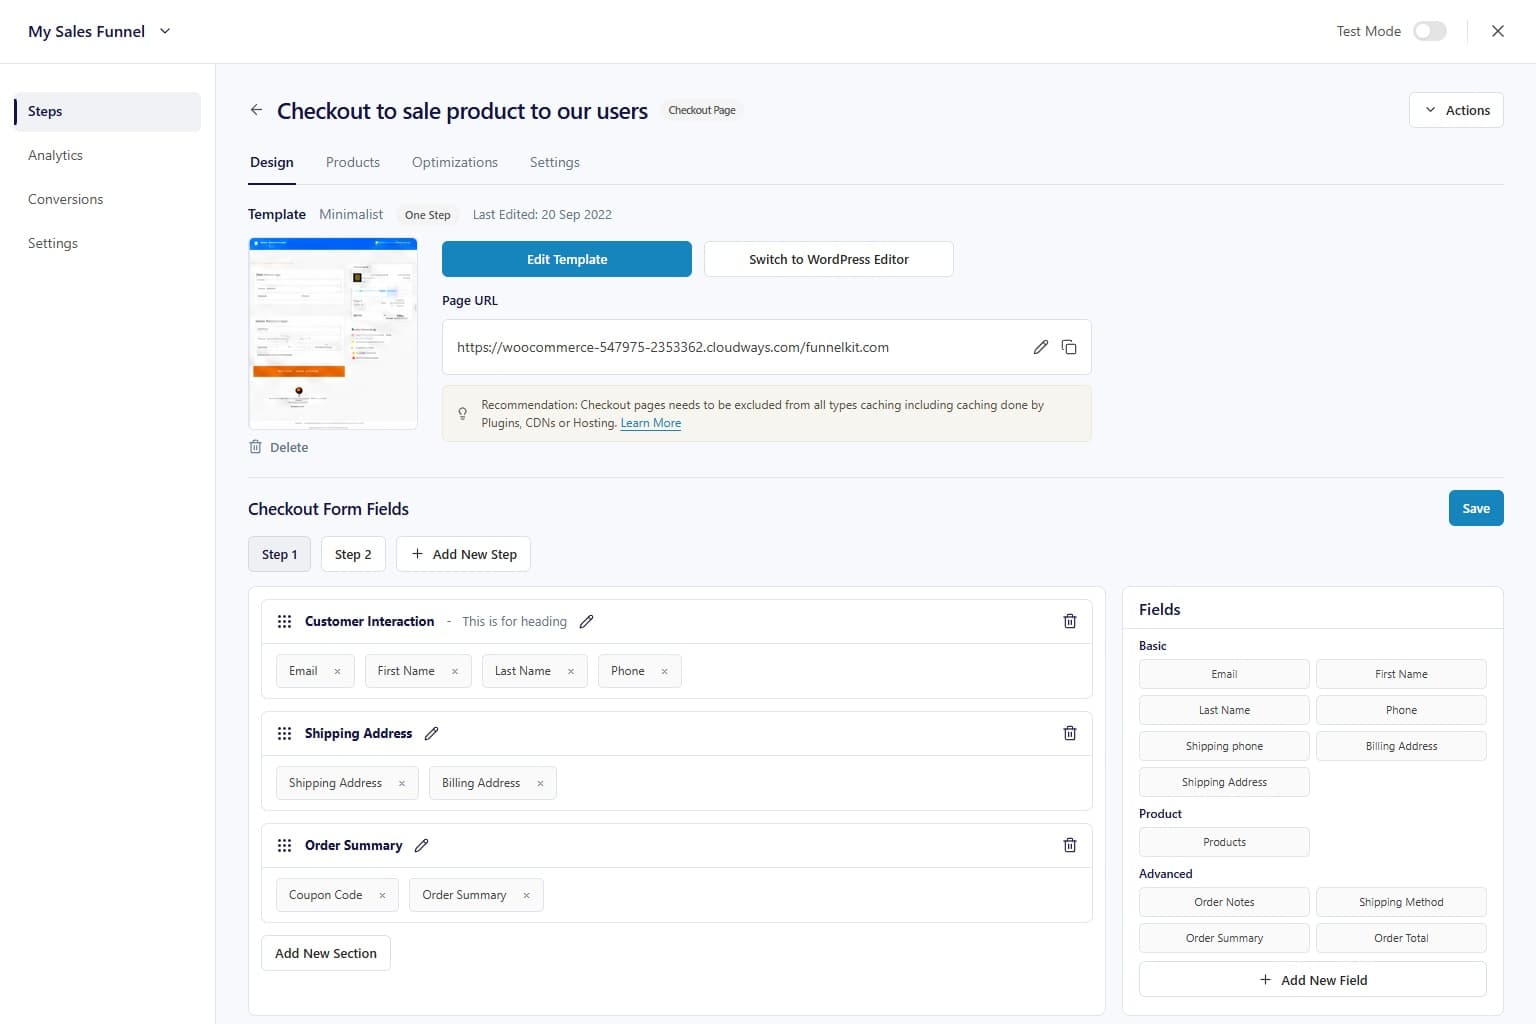Select Email in Fields panel
This screenshot has width=1536, height=1024.
coord(1224,674)
